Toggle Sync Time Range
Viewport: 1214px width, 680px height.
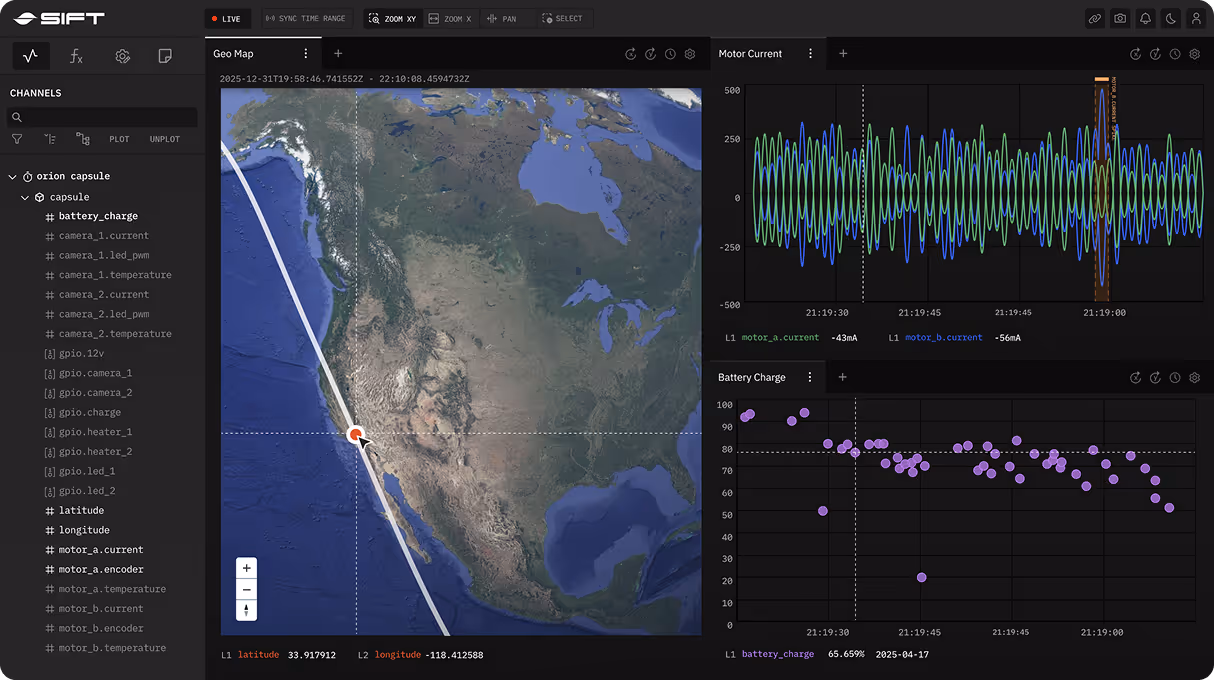coord(306,19)
